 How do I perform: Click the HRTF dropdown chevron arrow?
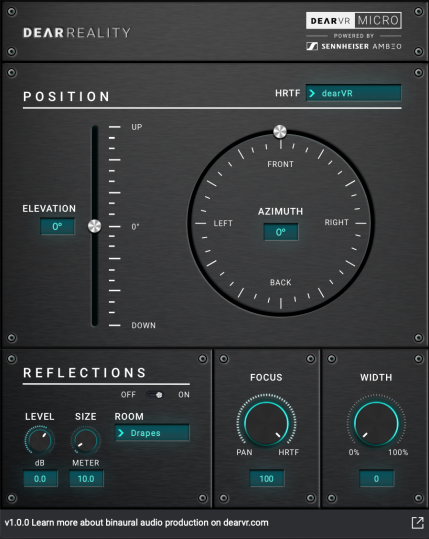coord(312,93)
